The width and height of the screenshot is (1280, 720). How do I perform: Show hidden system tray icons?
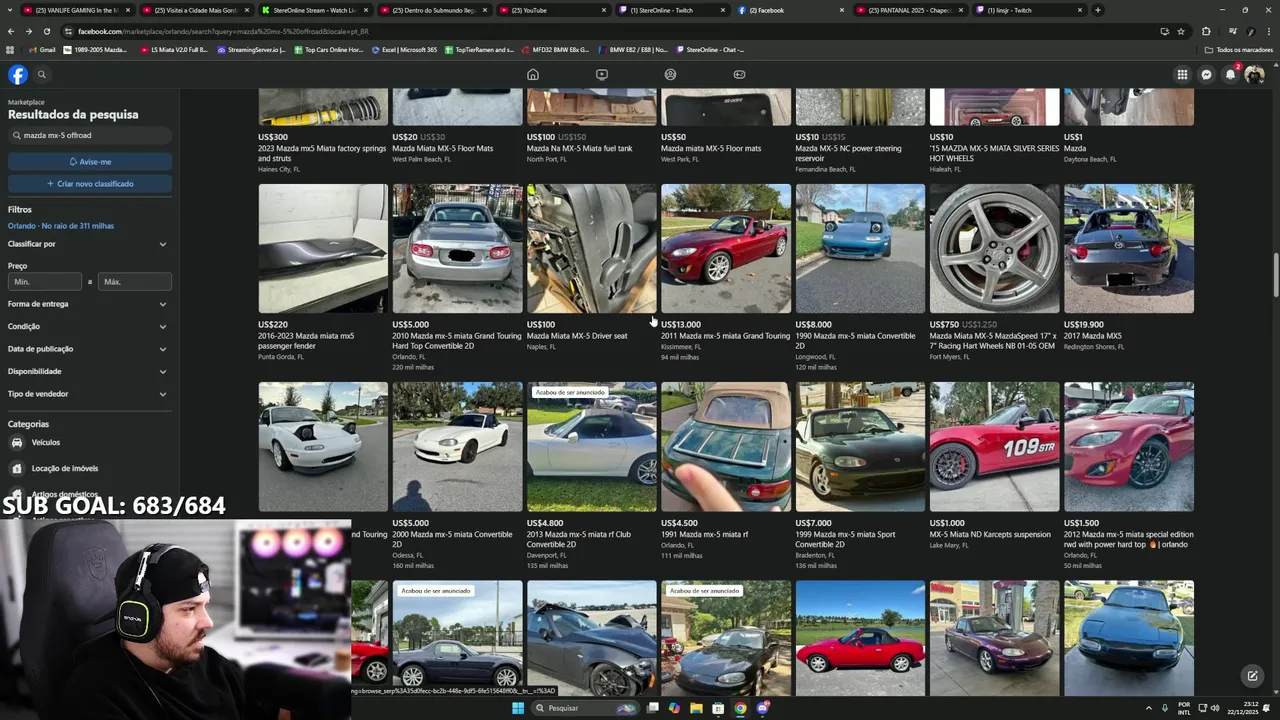pyautogui.click(x=1148, y=708)
